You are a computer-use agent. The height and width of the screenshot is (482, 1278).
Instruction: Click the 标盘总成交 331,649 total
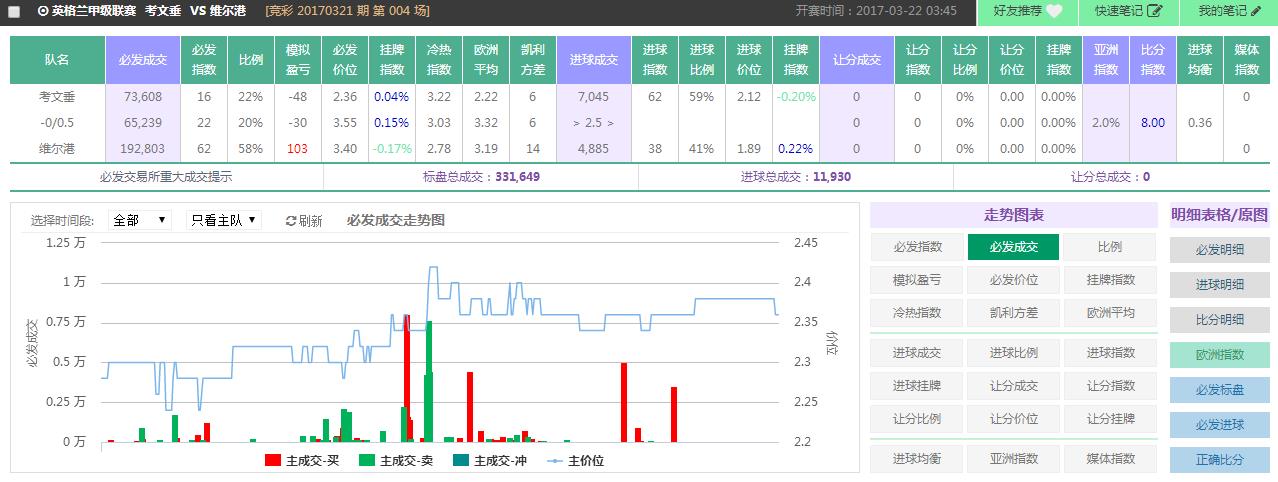click(481, 176)
